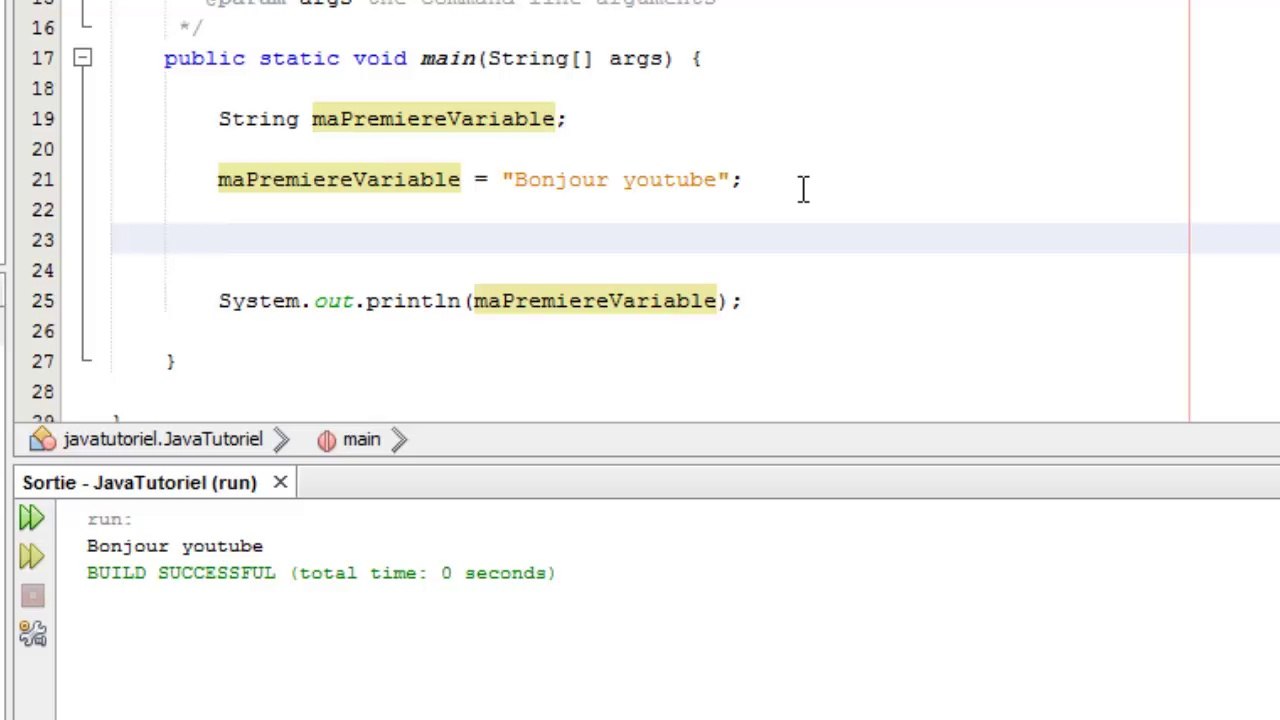Screen dimensions: 1280x720
Task: Collapse the main method code fold
Action: pos(83,59)
